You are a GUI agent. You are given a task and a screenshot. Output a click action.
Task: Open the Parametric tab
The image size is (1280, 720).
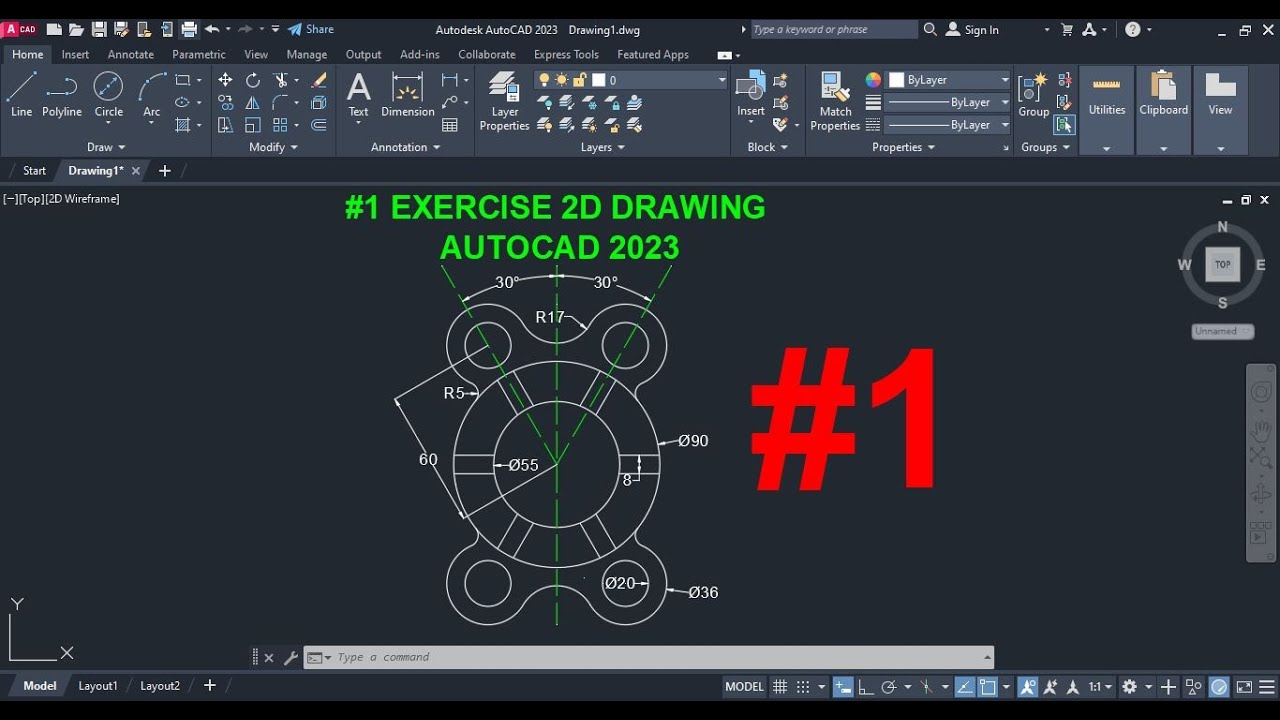coord(199,54)
